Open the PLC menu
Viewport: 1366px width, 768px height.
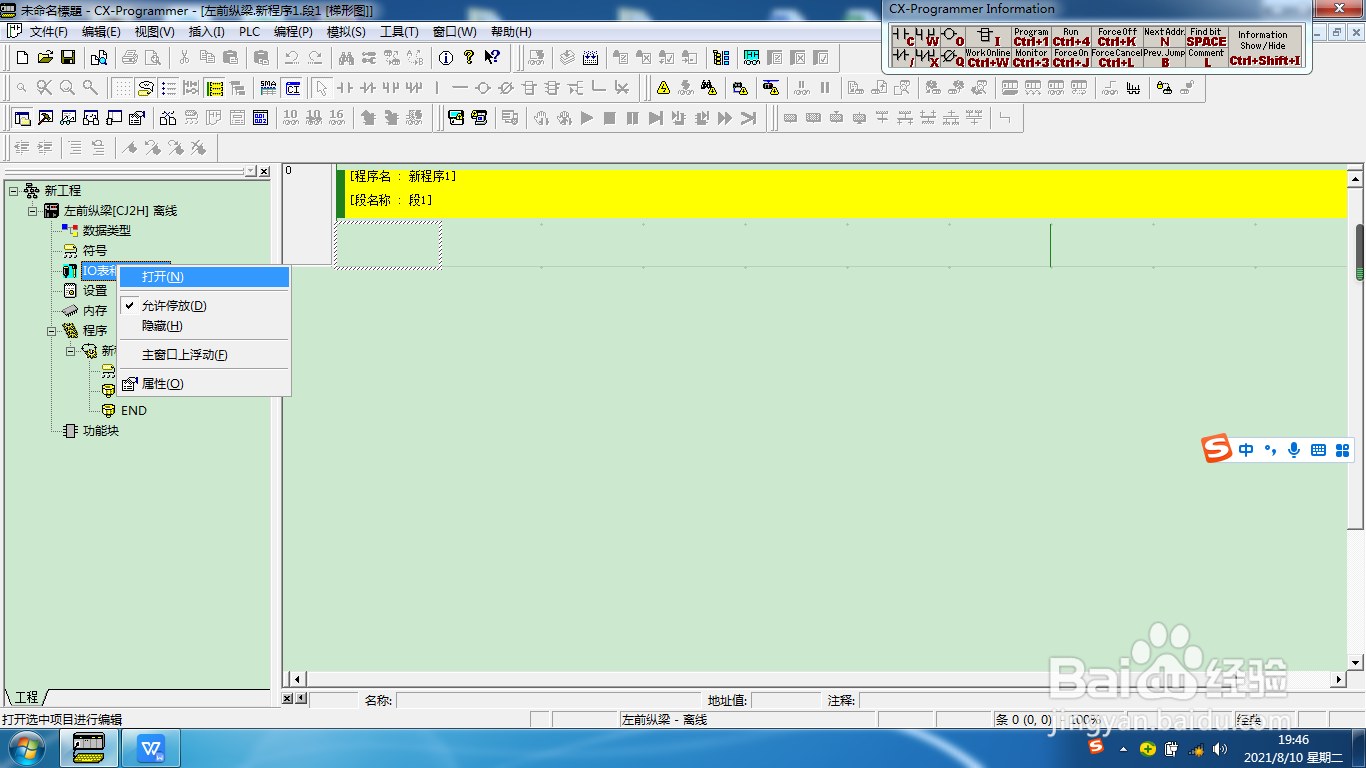pyautogui.click(x=249, y=32)
